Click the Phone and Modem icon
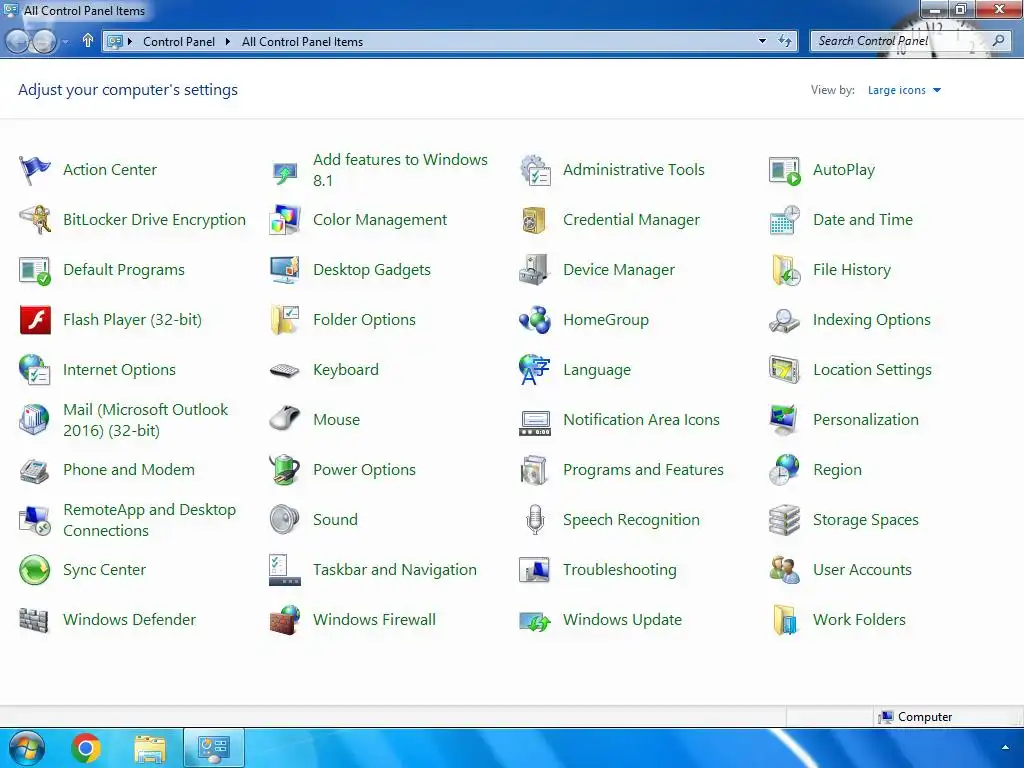Viewport: 1024px width, 768px height. click(34, 470)
